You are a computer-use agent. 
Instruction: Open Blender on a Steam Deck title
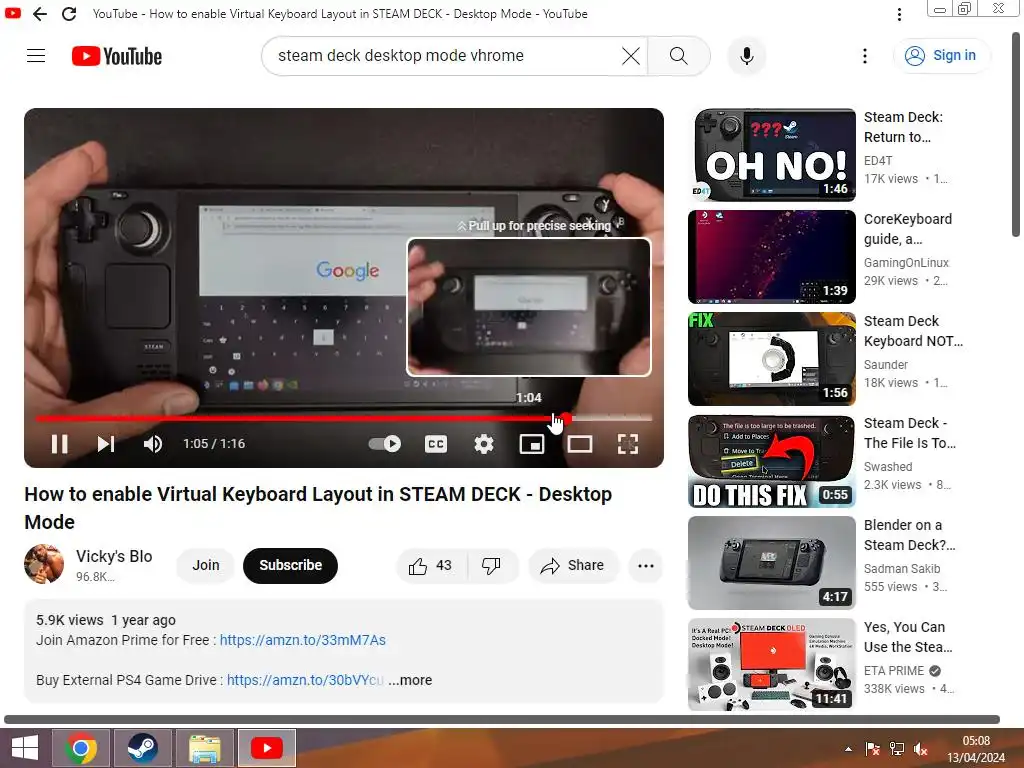909,535
